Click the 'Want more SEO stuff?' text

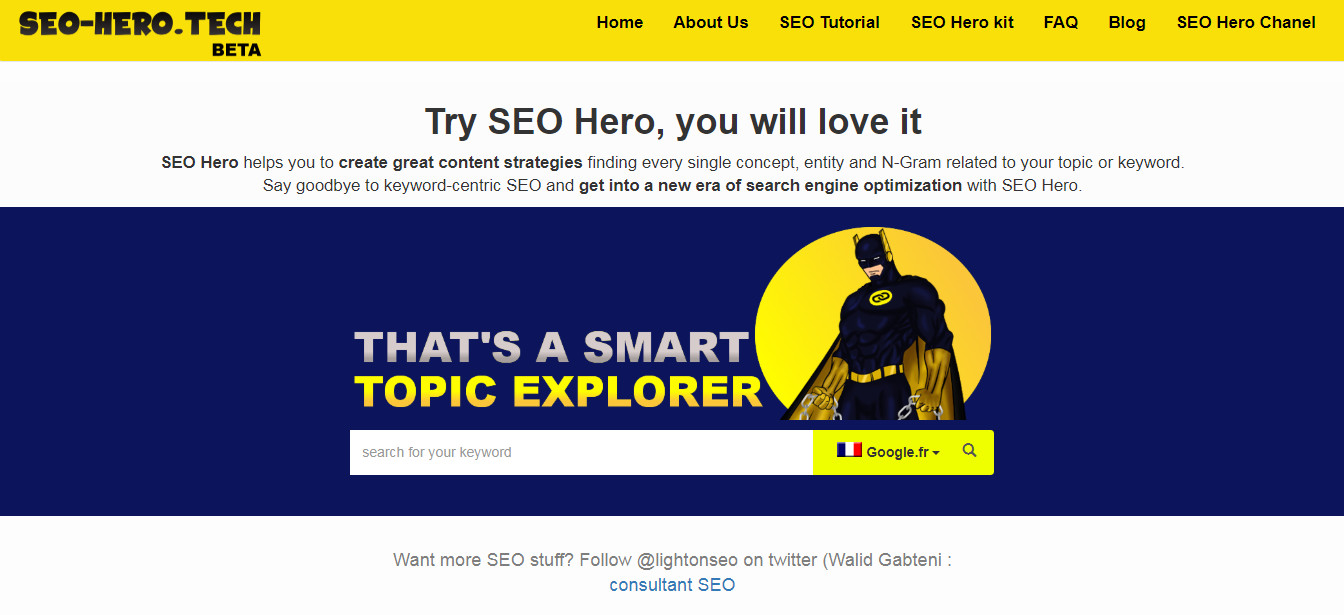click(x=483, y=559)
